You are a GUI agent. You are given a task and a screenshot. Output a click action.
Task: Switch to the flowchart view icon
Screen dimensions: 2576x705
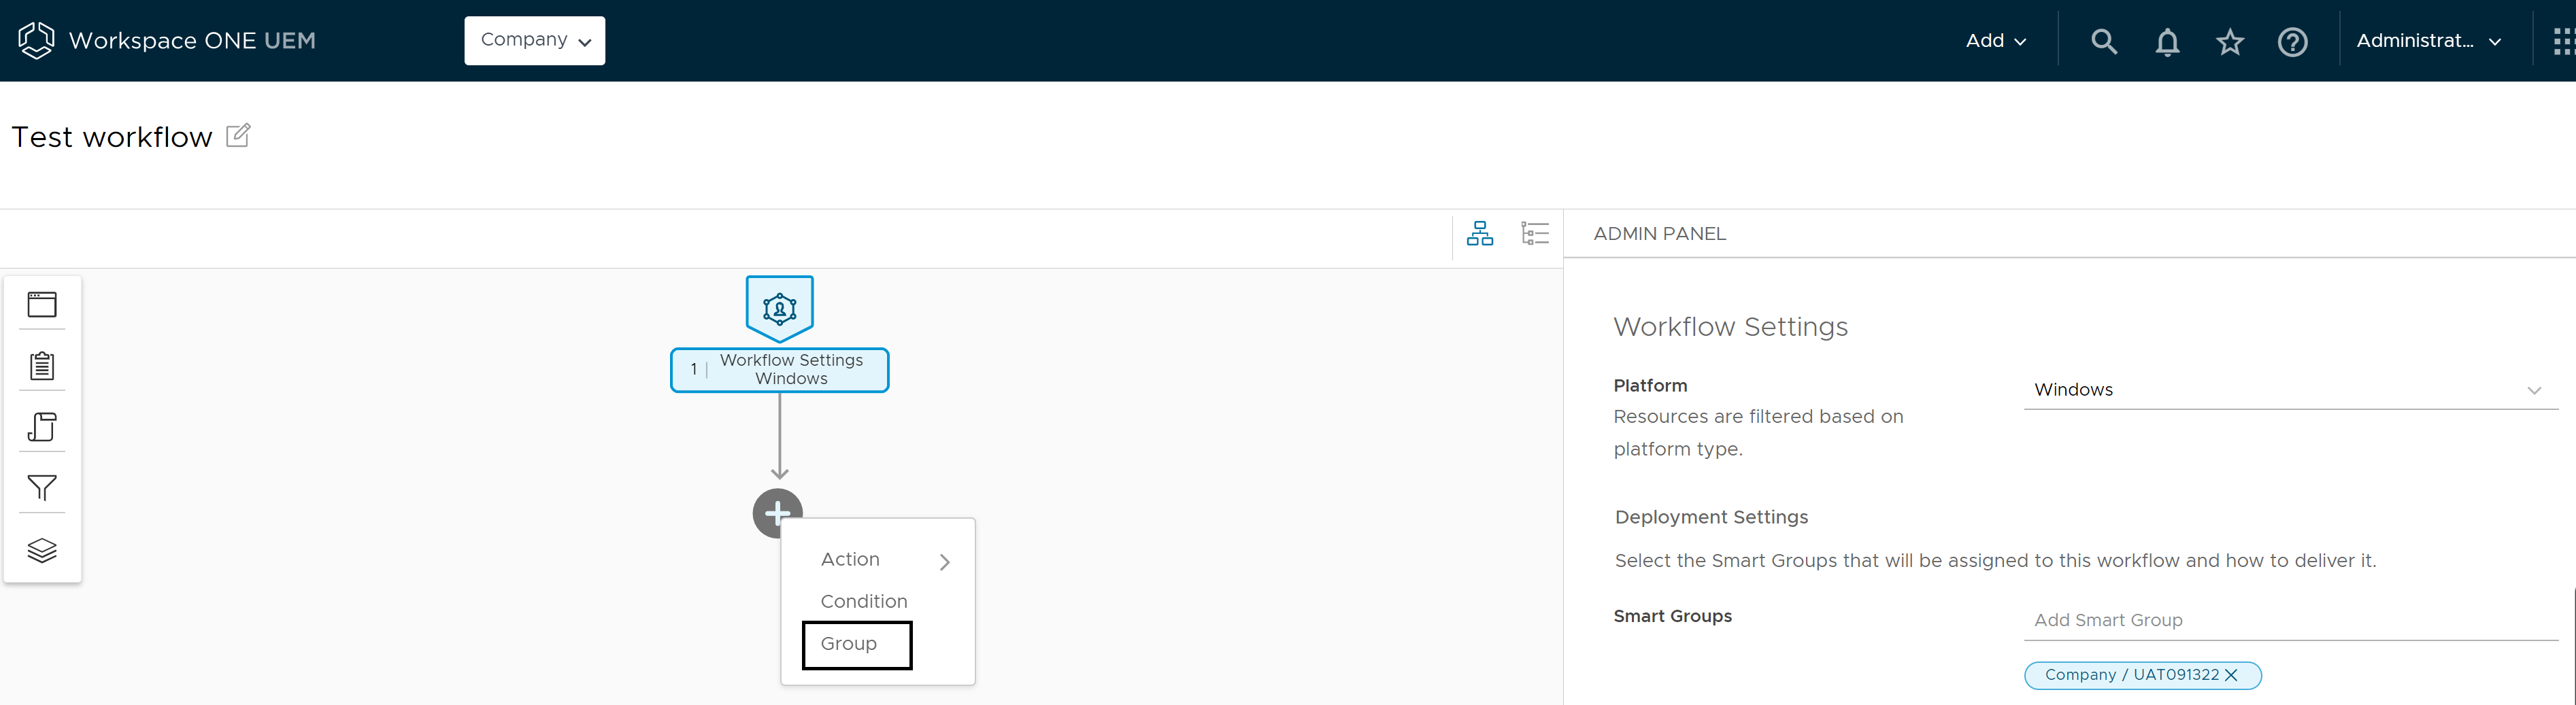coord(1479,234)
